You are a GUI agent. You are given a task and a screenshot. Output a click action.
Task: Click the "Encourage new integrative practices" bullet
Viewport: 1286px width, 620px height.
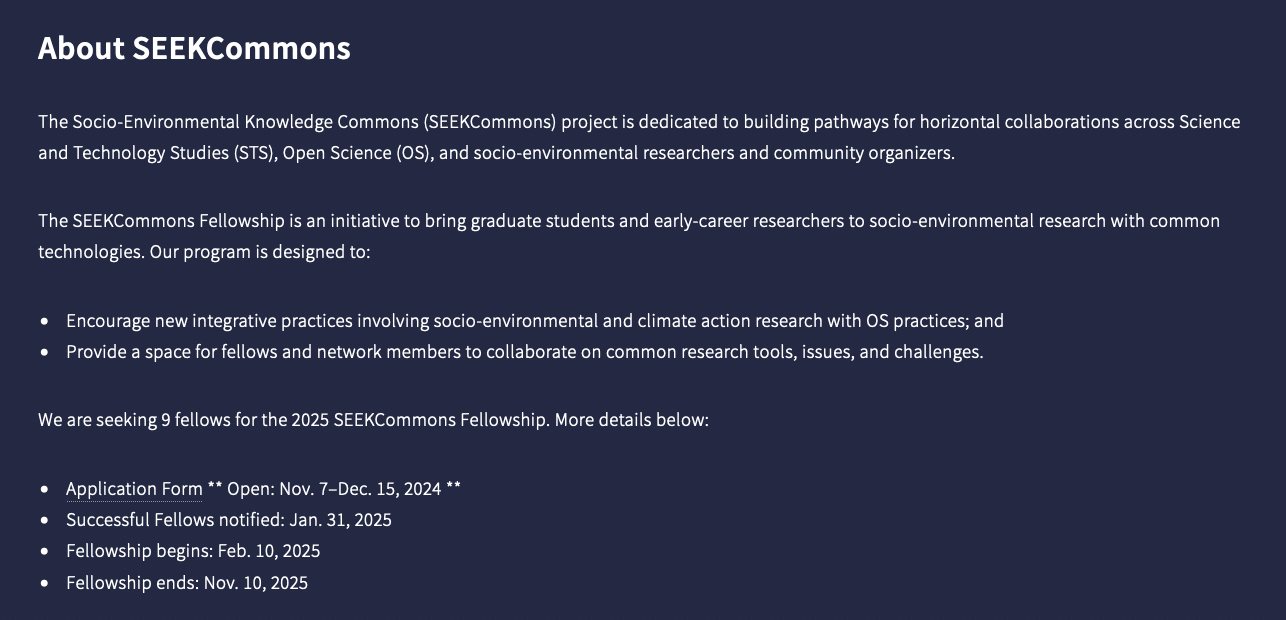534,321
